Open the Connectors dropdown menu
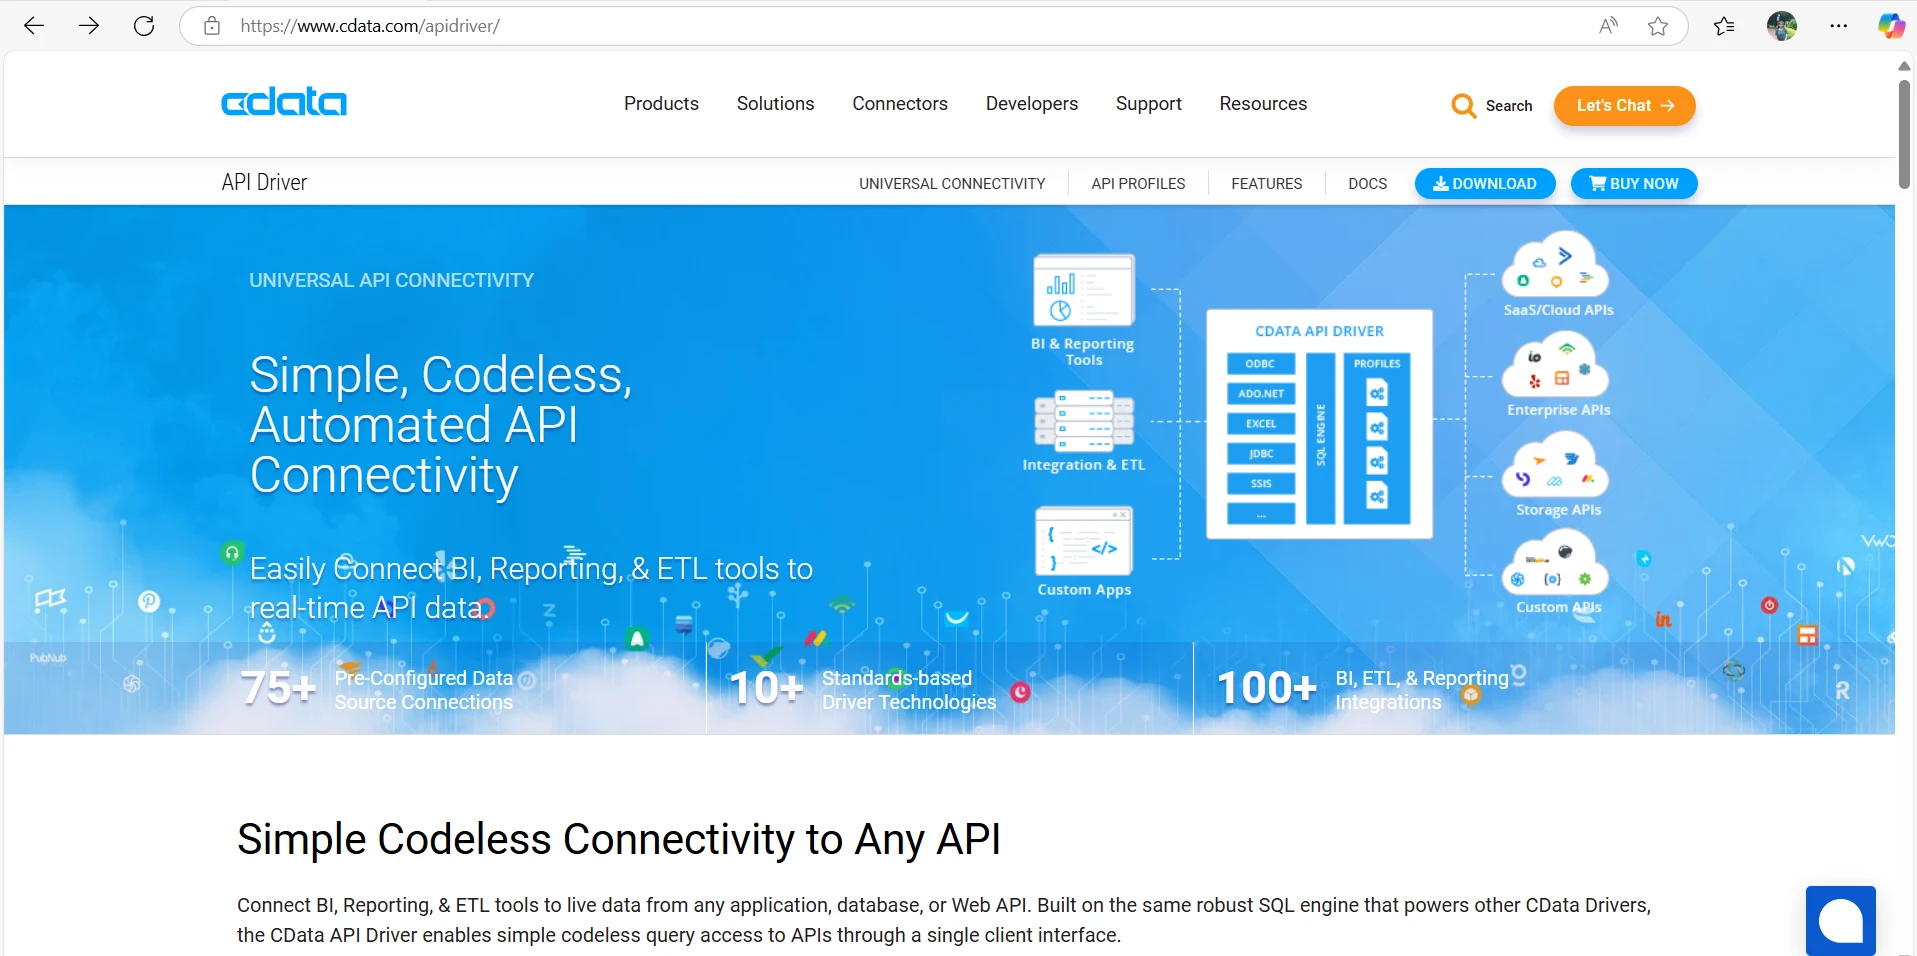The width and height of the screenshot is (1917, 956). (899, 103)
